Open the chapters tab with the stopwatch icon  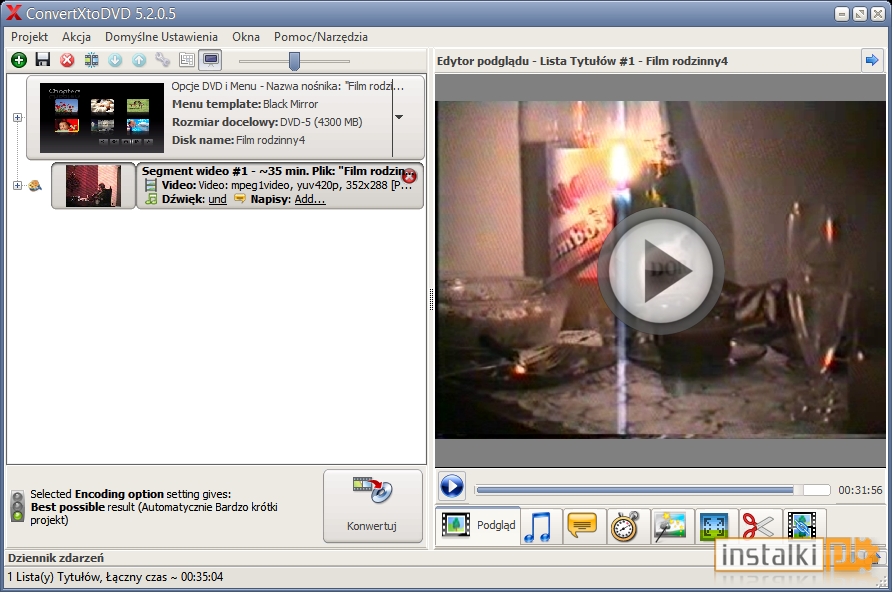(626, 526)
